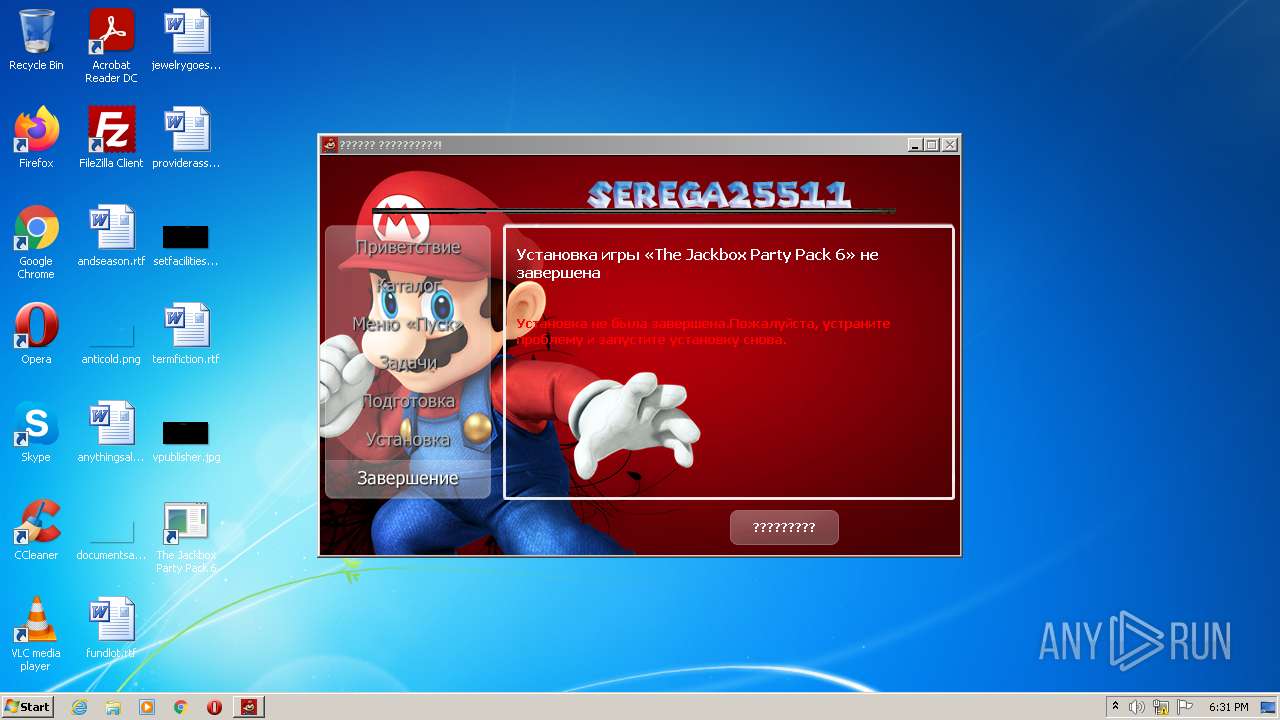Select the Меню «Пуск» installer step
The width and height of the screenshot is (1280, 720).
tap(408, 324)
